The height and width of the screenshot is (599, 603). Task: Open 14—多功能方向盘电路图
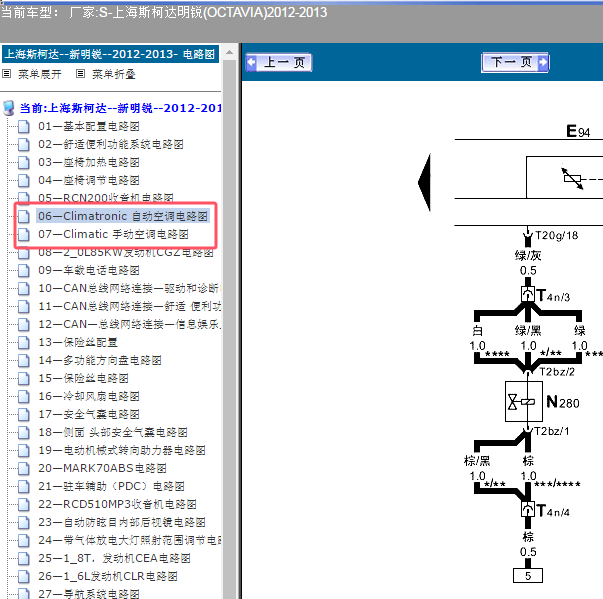point(99,360)
